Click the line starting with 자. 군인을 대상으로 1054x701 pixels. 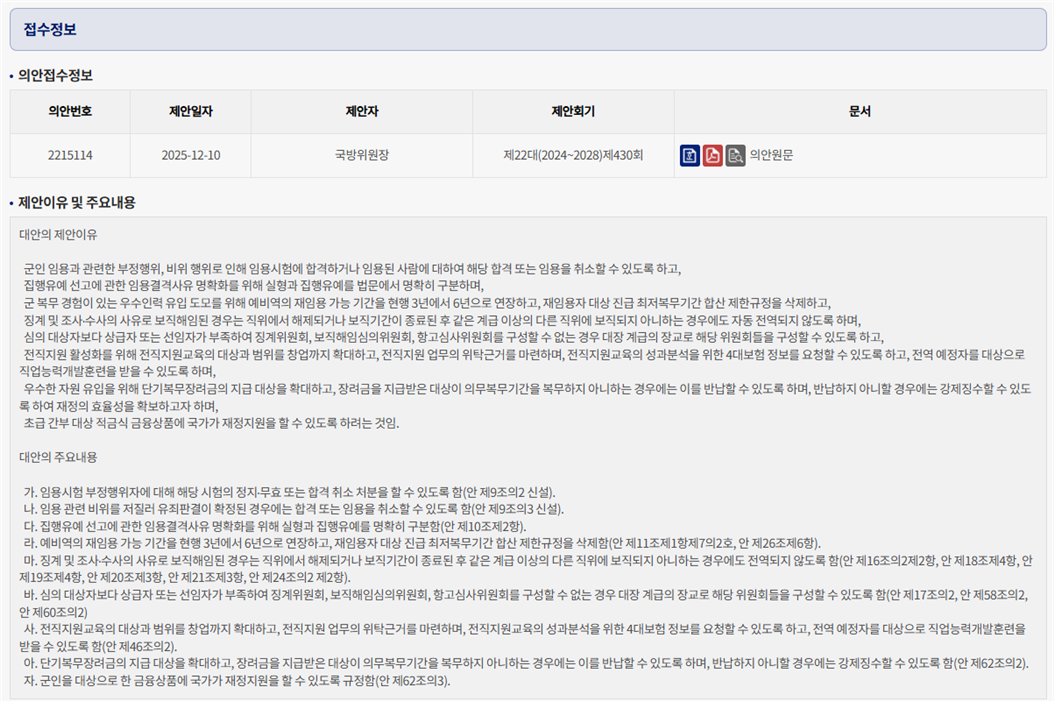point(238,680)
